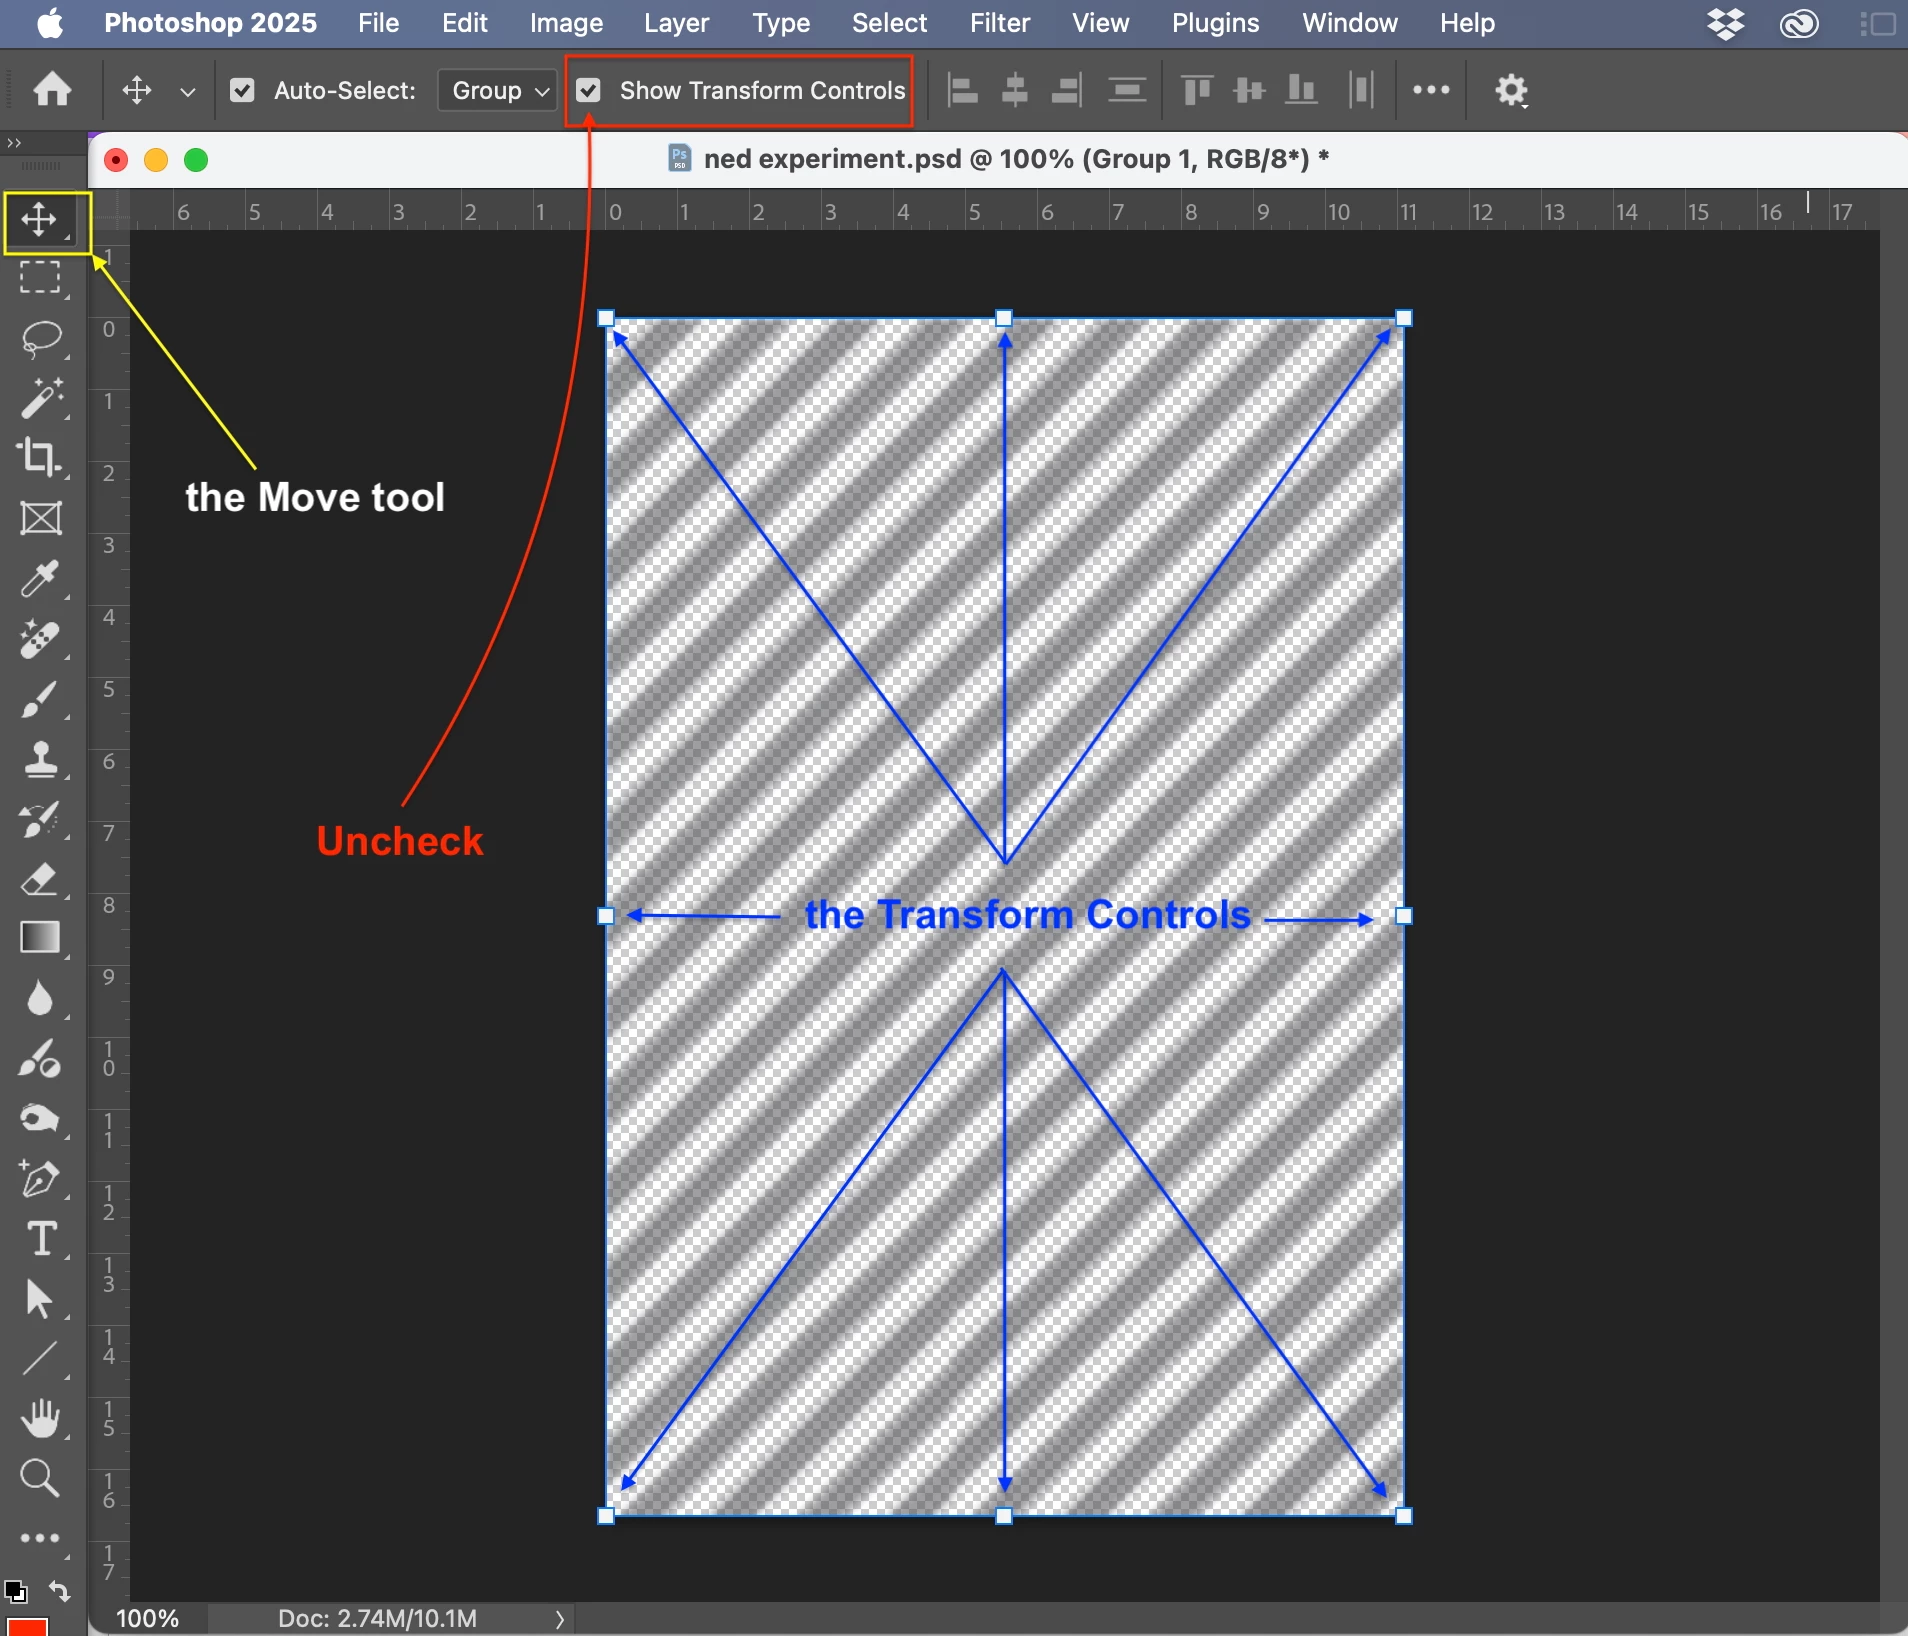Screen dimensions: 1908x1636
Task: Open the Apple menu
Action: pos(50,22)
